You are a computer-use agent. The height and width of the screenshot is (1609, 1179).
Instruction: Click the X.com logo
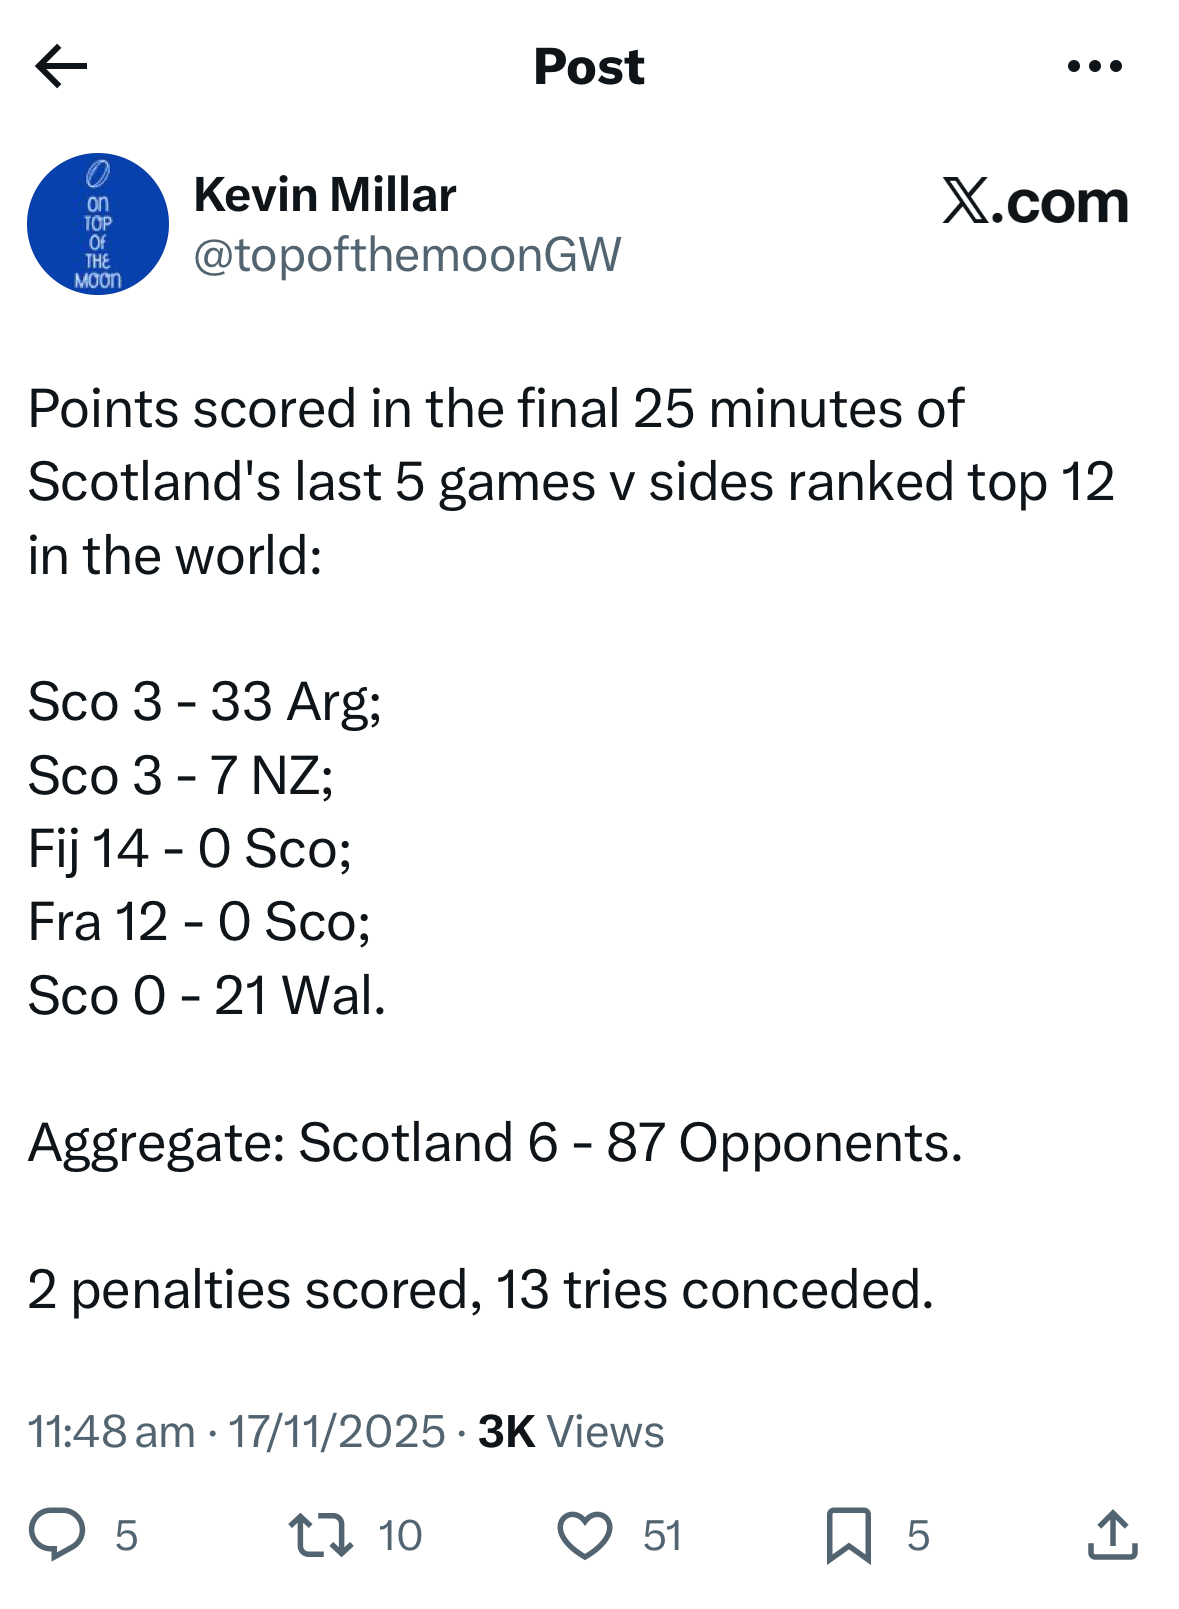coord(1035,202)
